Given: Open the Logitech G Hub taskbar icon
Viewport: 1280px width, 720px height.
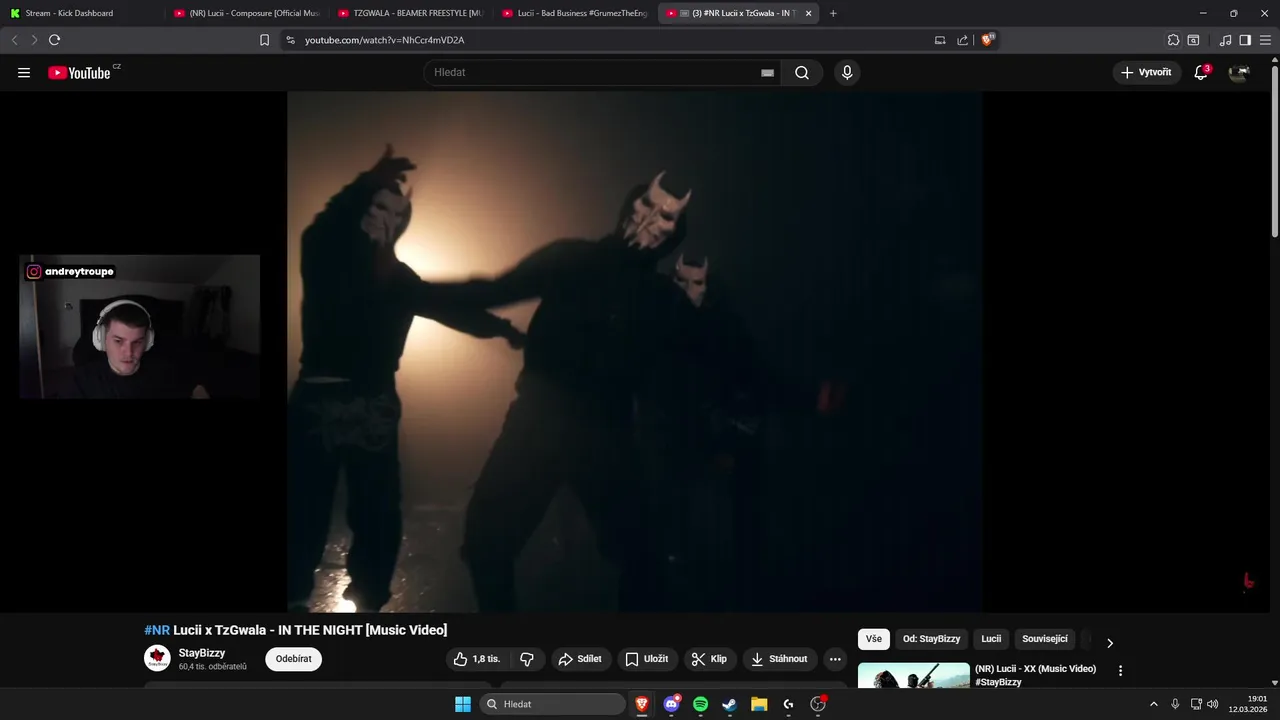Looking at the screenshot, I should pyautogui.click(x=788, y=704).
